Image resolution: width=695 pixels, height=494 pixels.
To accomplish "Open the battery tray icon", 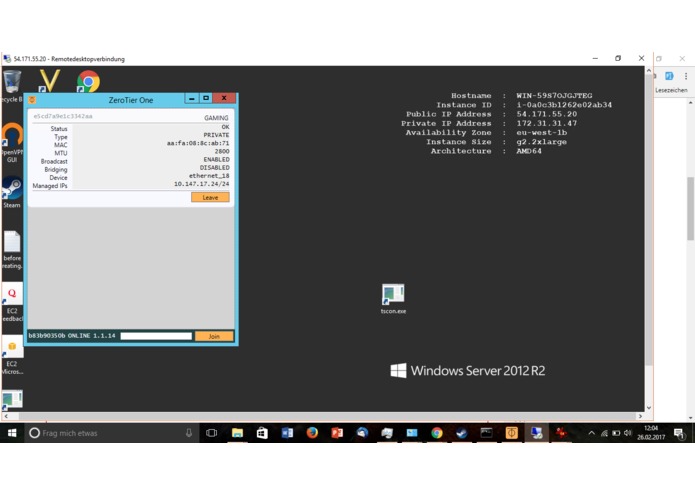I will 616,433.
